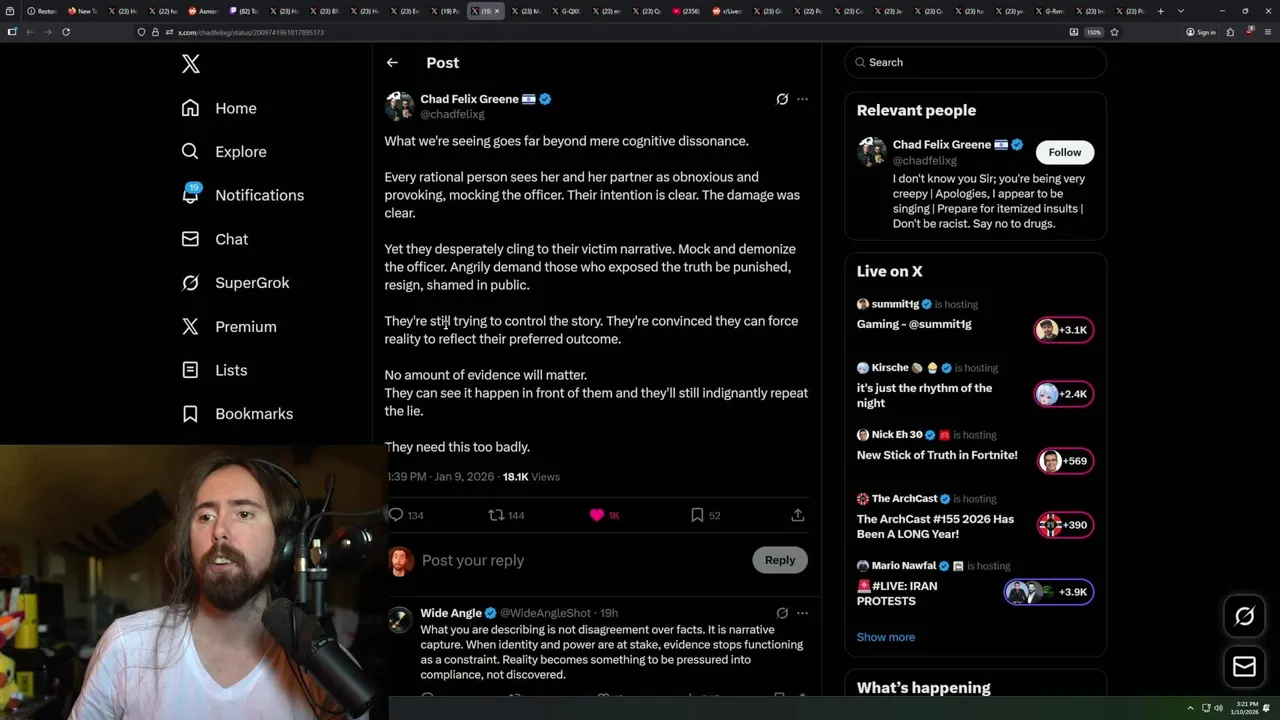Expand Live on X with Show more
The width and height of the screenshot is (1280, 720).
tap(885, 637)
